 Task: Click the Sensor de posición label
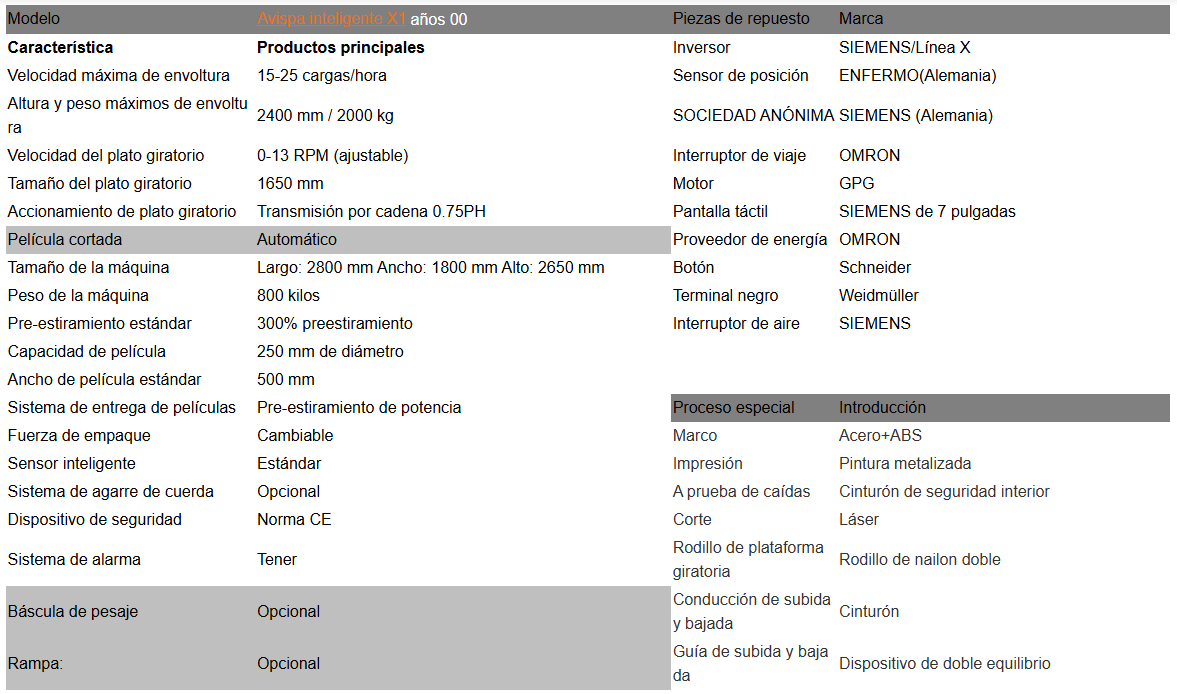point(740,75)
